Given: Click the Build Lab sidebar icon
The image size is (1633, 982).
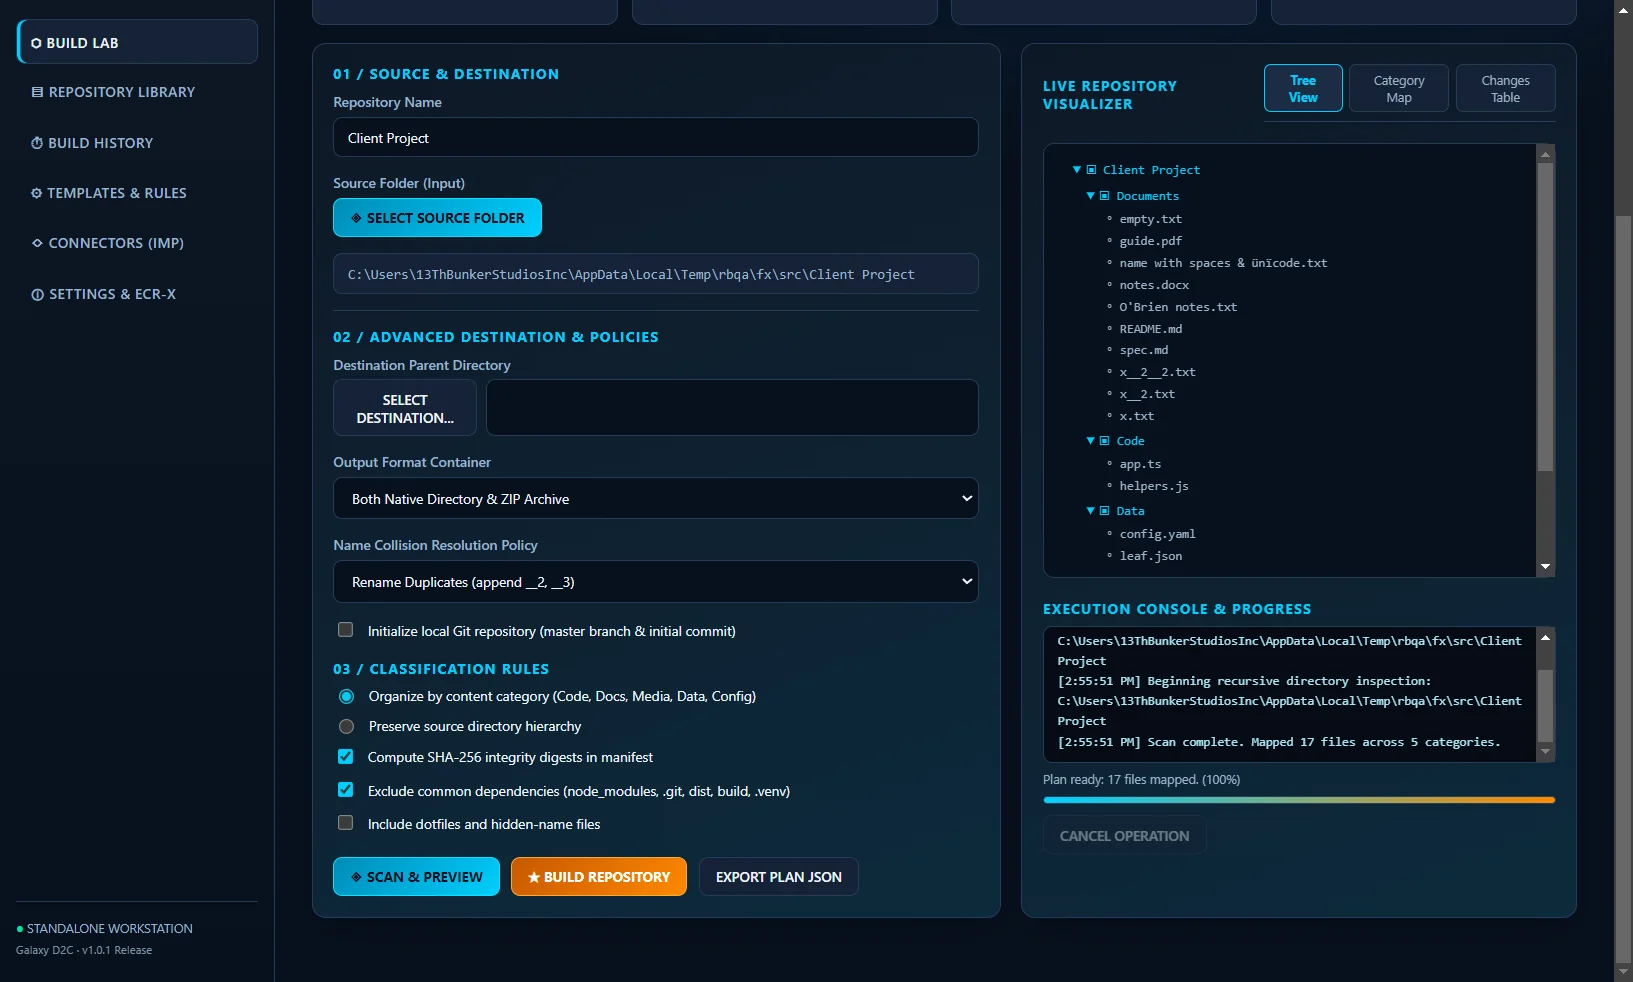Looking at the screenshot, I should (36, 43).
